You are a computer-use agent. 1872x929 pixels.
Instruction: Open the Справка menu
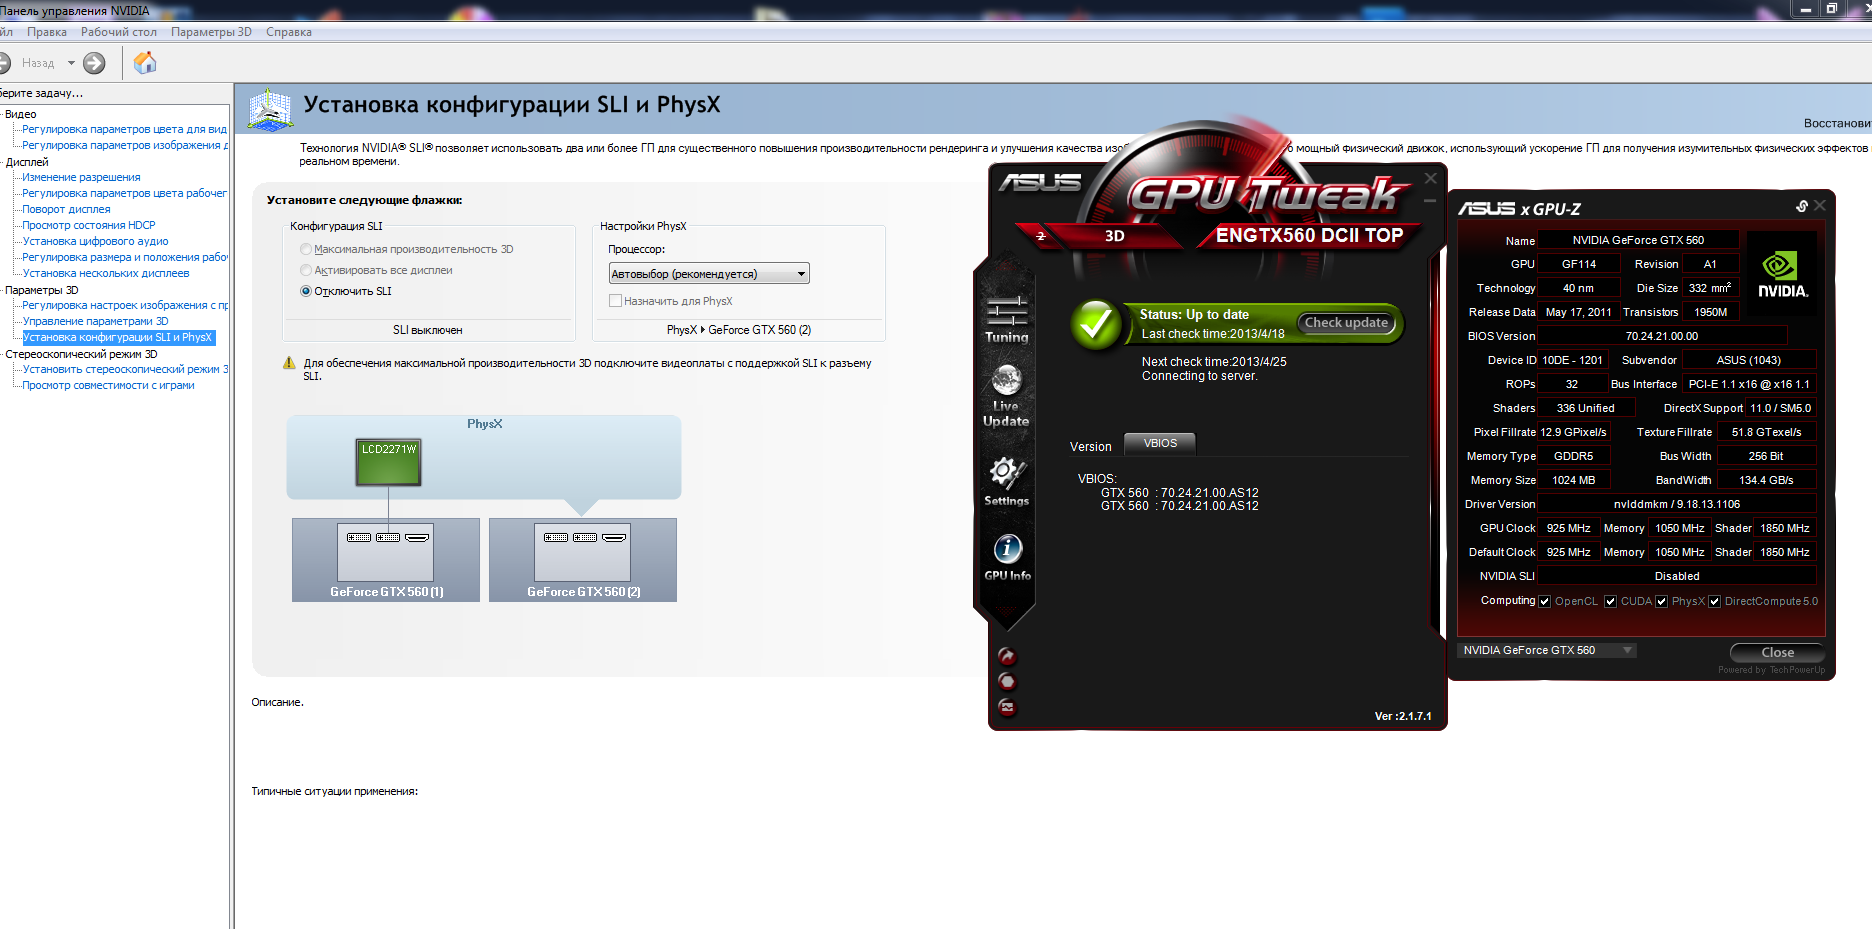[289, 32]
